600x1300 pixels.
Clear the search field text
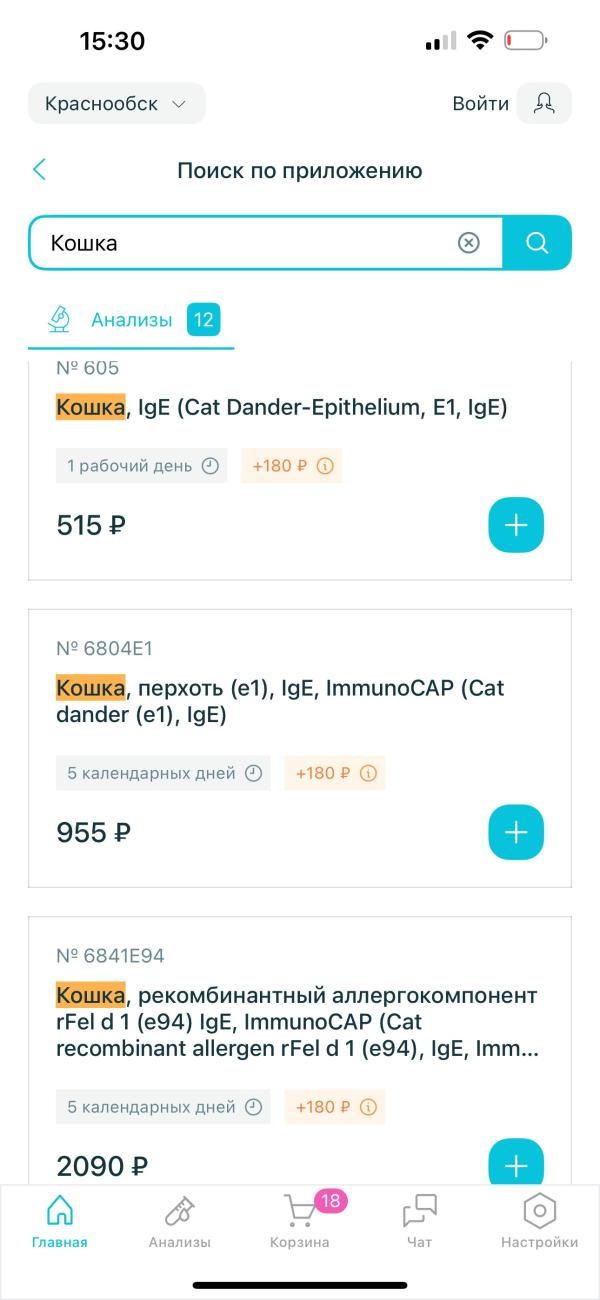(x=468, y=243)
